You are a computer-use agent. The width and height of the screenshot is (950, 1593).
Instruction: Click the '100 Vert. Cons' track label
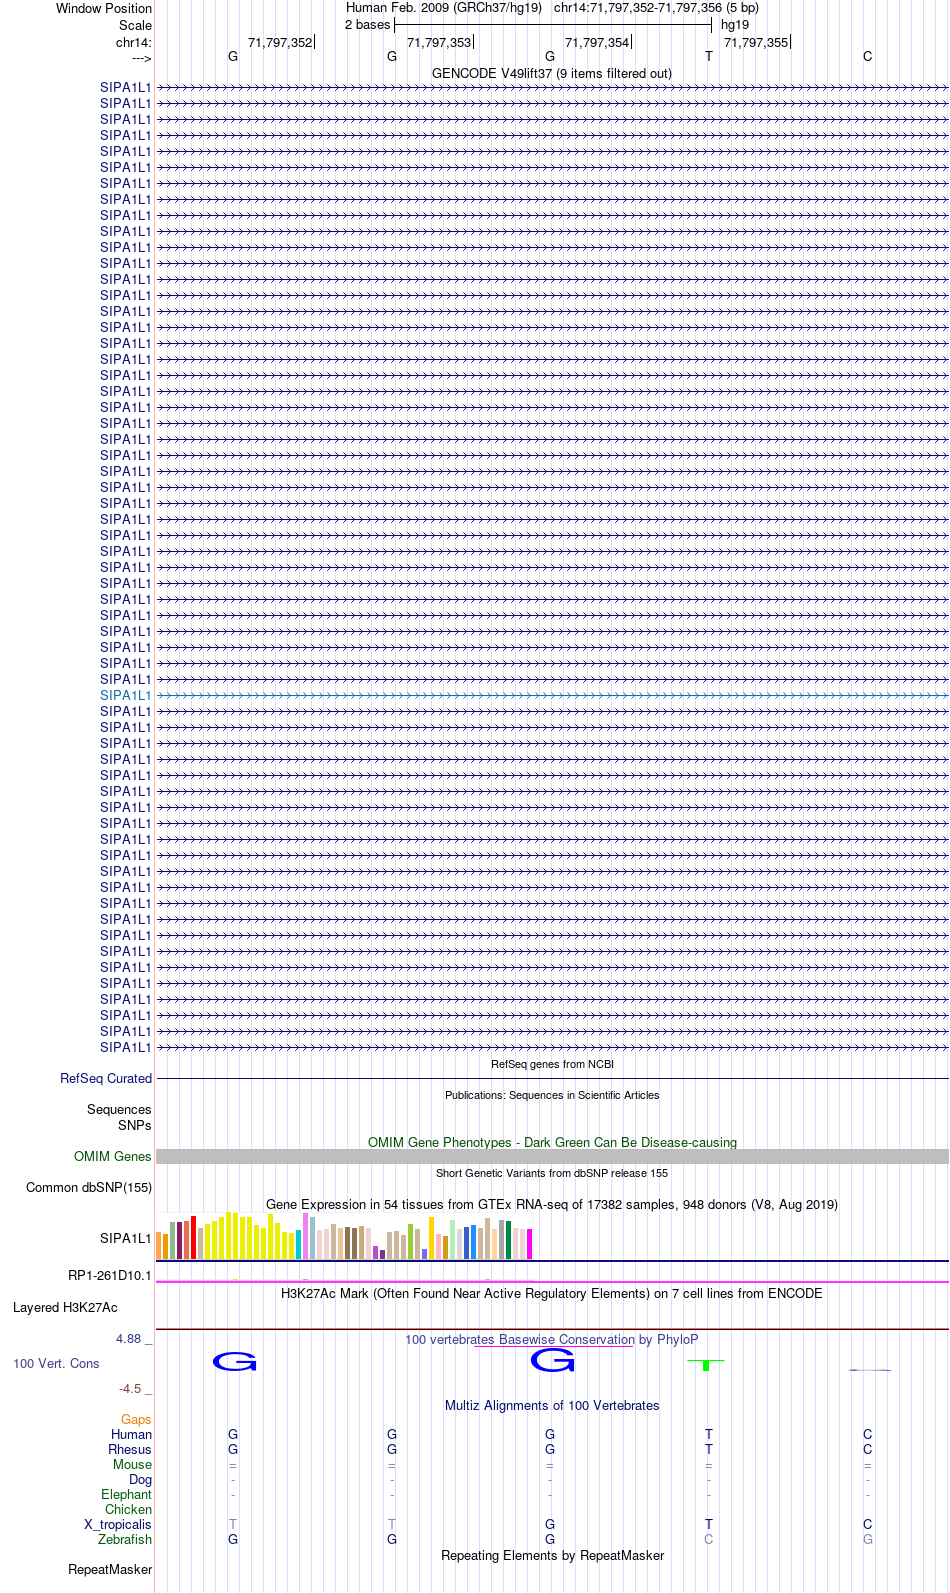(56, 1363)
